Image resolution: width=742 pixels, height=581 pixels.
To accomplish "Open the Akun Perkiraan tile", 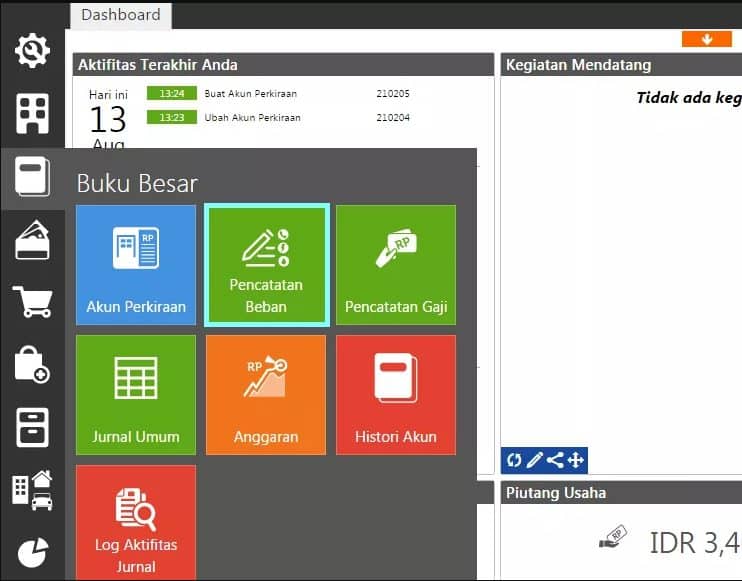I will (x=136, y=265).
